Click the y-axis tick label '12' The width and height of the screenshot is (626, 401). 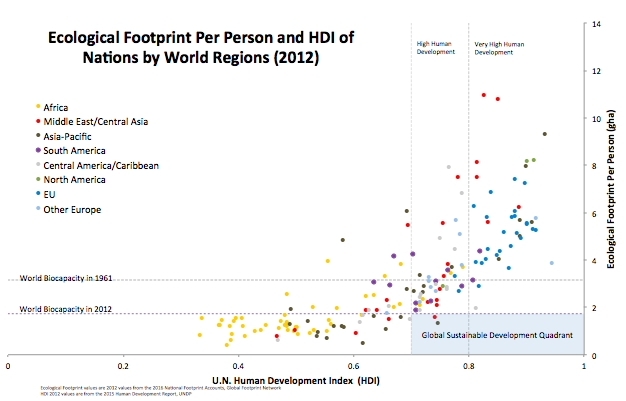tap(596, 71)
